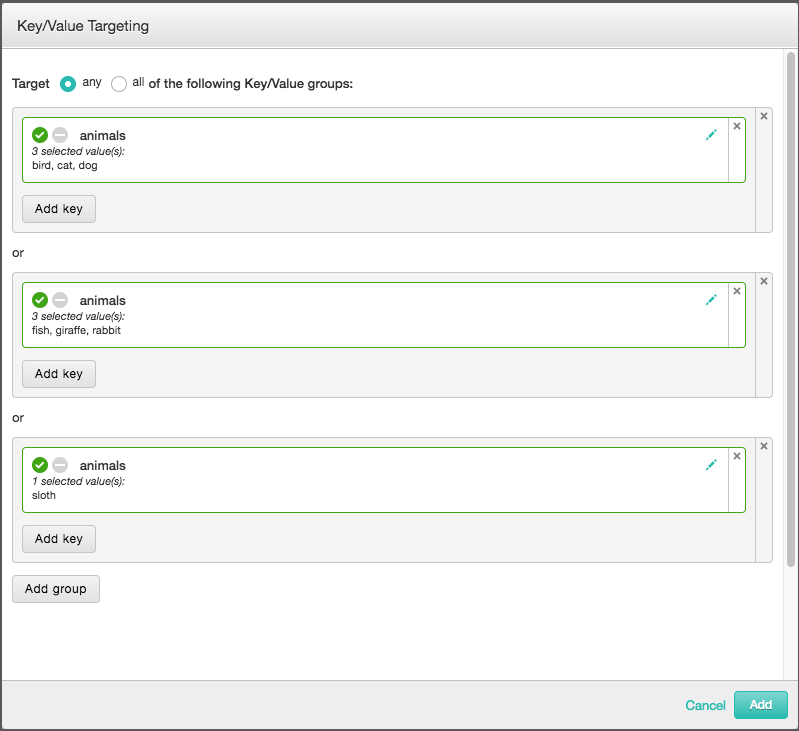Click Add key in the sloth group
This screenshot has width=799, height=731.
click(x=59, y=539)
